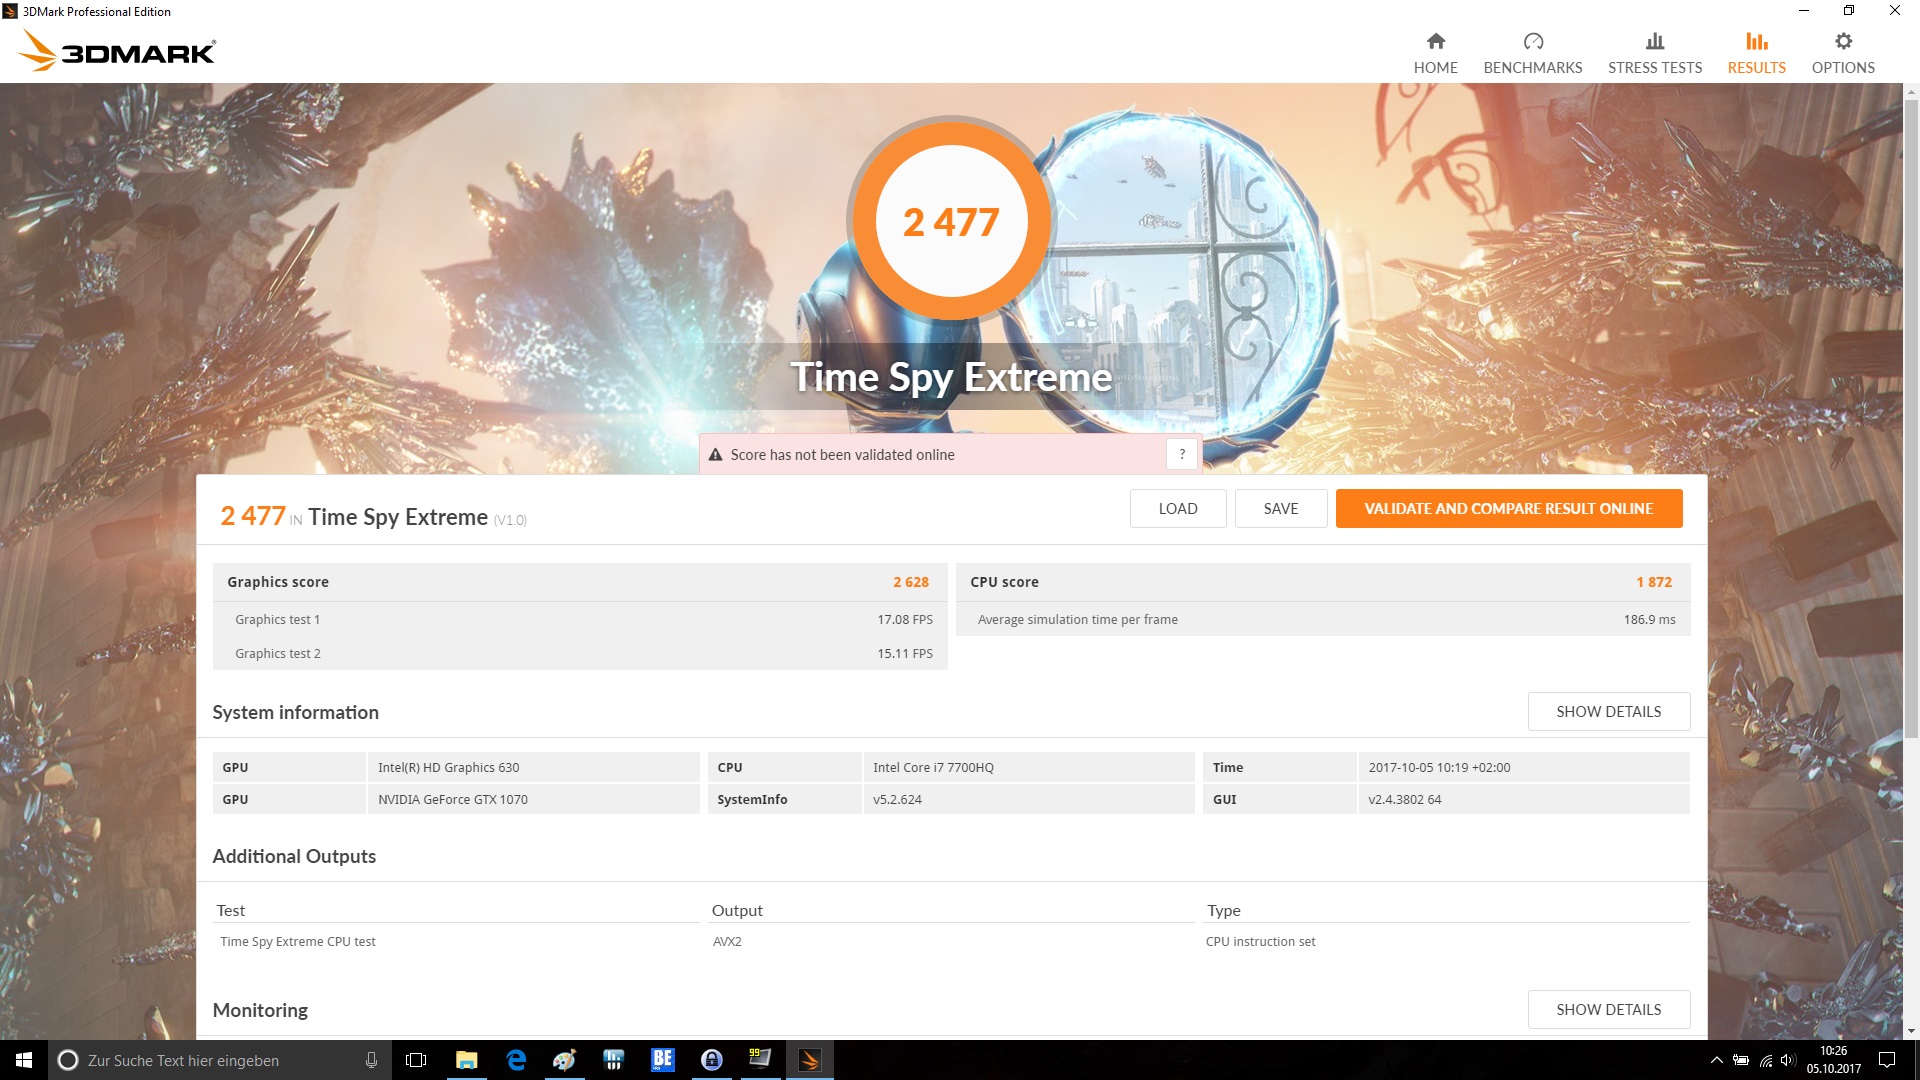Image resolution: width=1920 pixels, height=1080 pixels.
Task: Show details for Monitoring section
Action: click(x=1608, y=1009)
